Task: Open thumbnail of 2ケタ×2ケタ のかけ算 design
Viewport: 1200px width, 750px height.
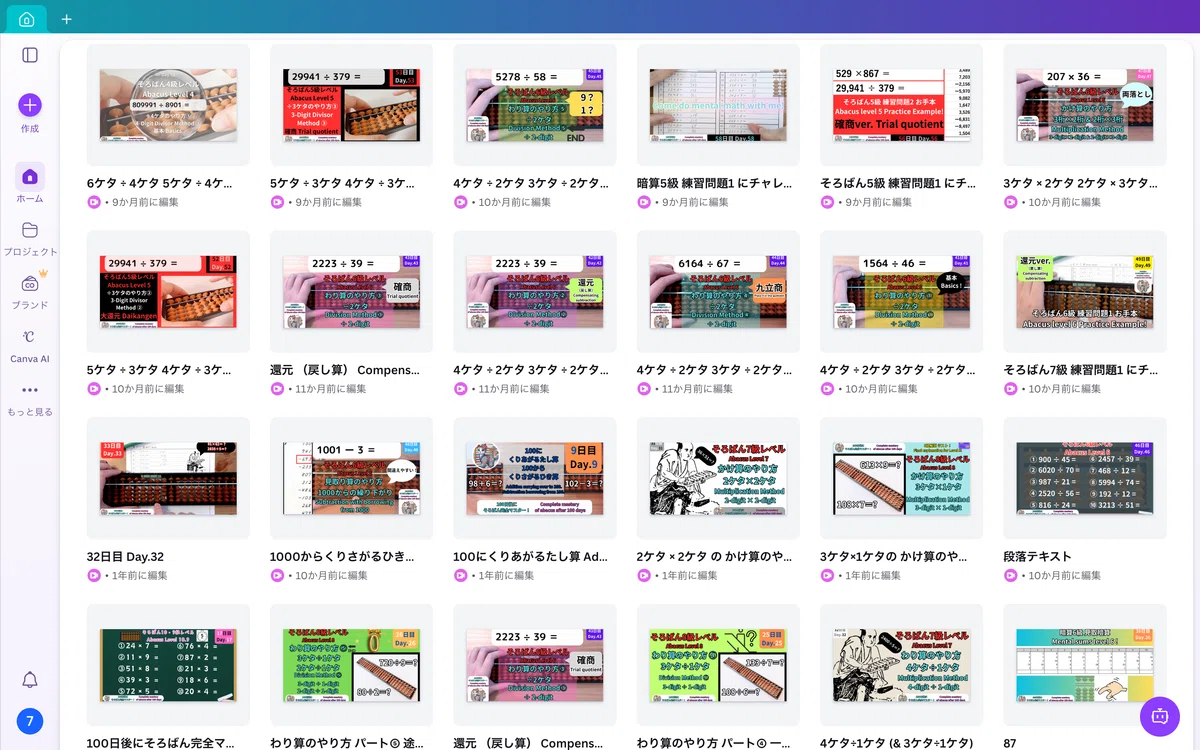Action: (x=718, y=478)
